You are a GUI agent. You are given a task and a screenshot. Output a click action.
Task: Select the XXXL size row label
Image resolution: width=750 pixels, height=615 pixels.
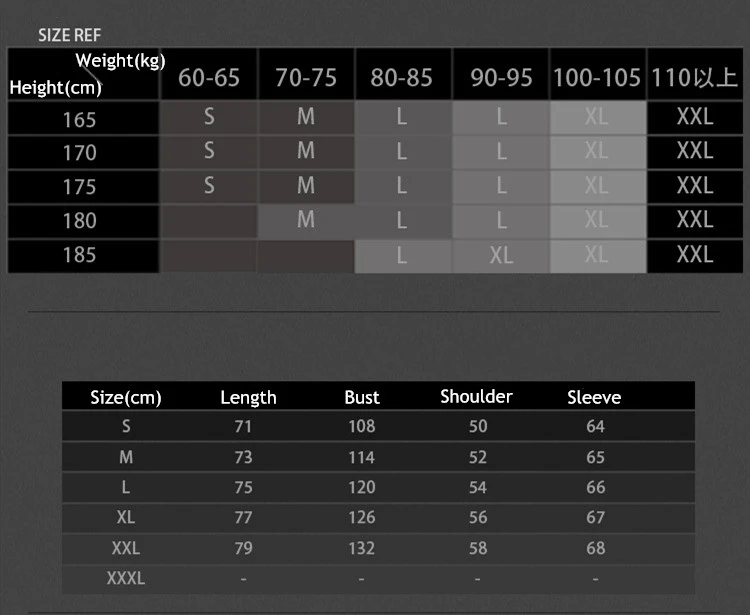(x=126, y=578)
